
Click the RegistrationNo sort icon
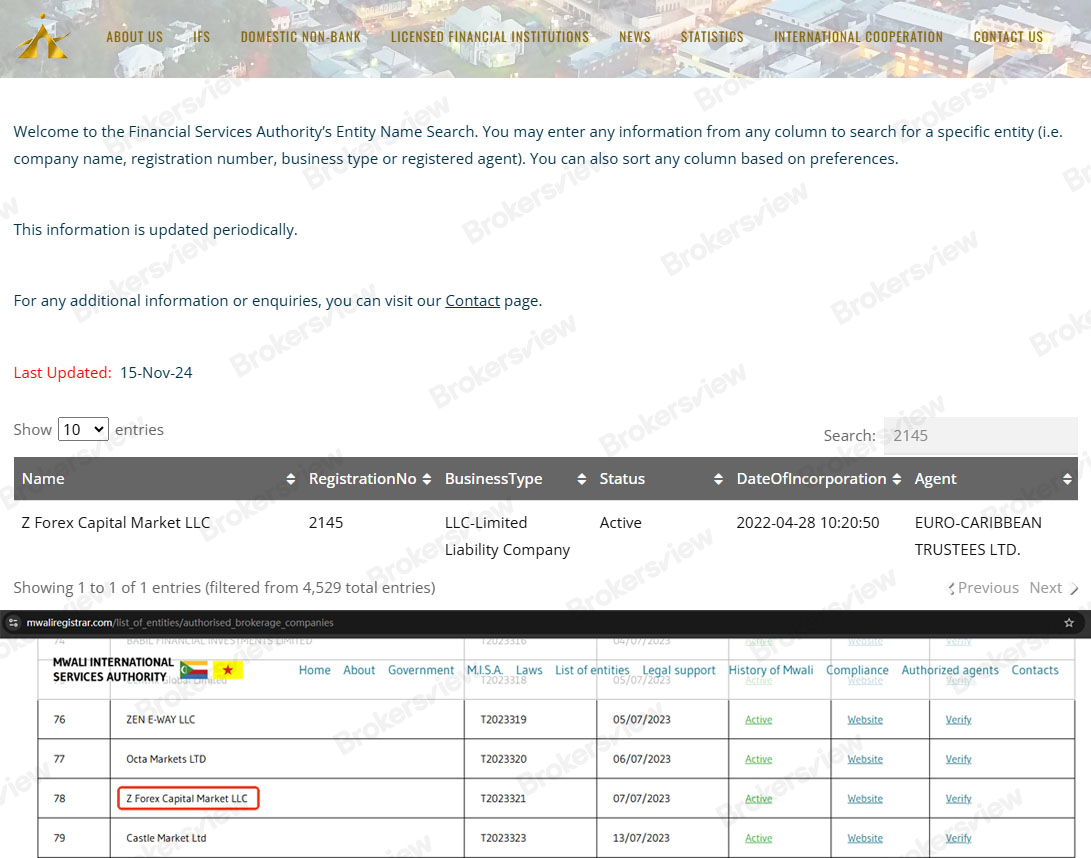pos(428,479)
